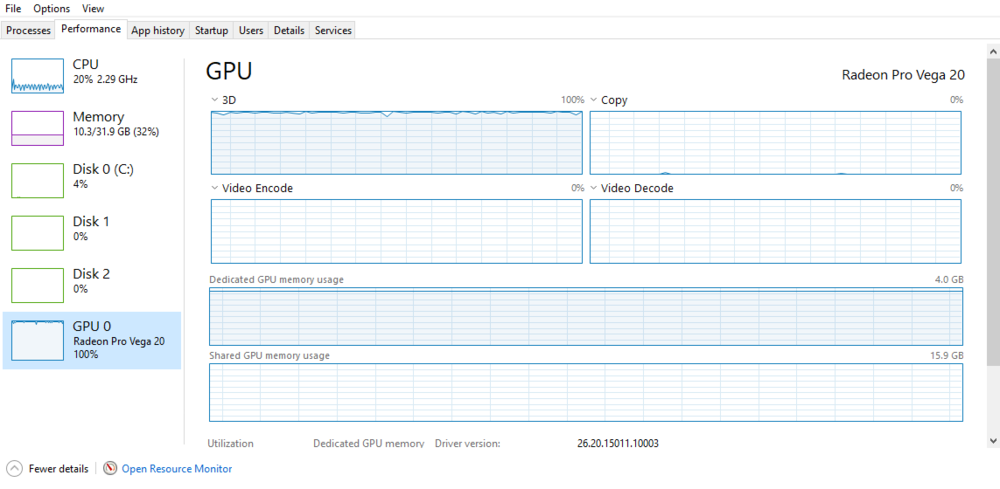The width and height of the screenshot is (1000, 489).
Task: Open the 3D graph engine dropdown
Action: [215, 101]
